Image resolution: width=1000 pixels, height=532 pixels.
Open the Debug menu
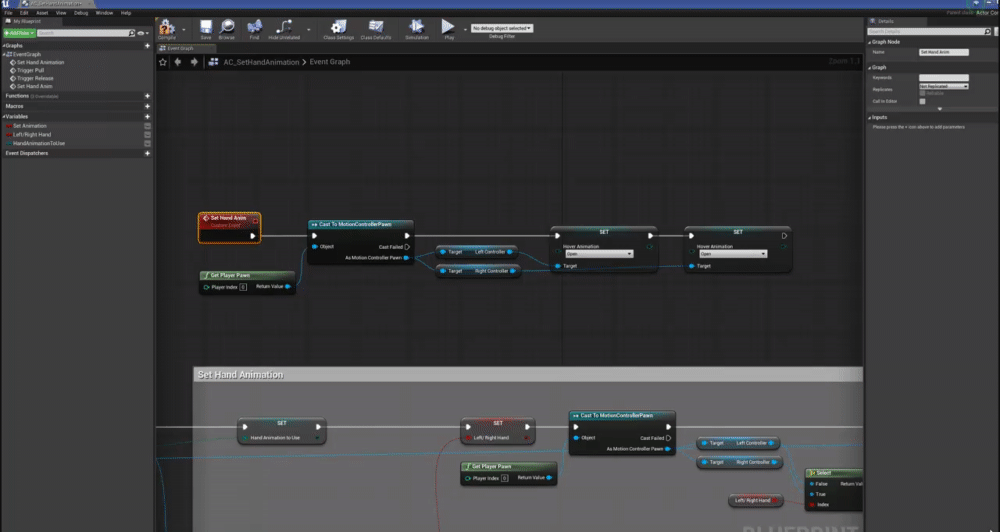click(81, 13)
